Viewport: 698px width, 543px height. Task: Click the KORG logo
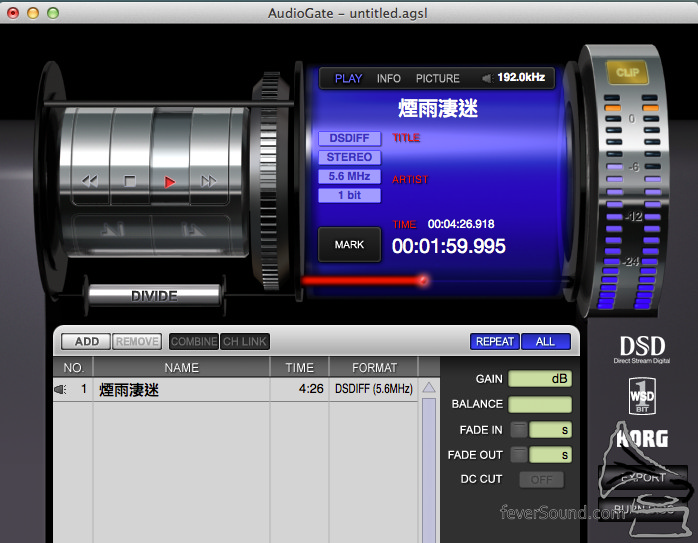coord(642,439)
